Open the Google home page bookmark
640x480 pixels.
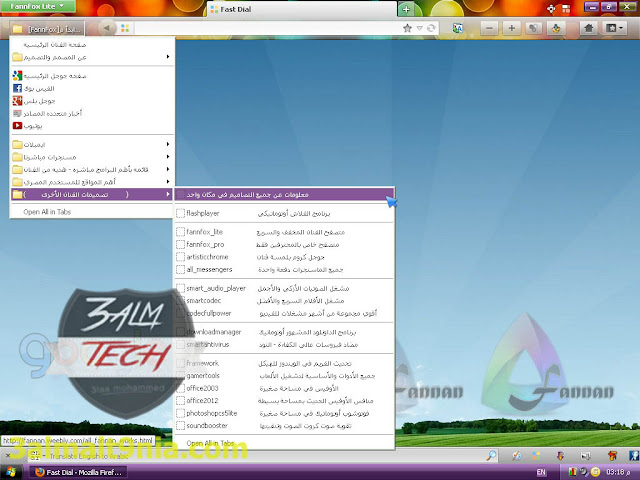pos(92,76)
